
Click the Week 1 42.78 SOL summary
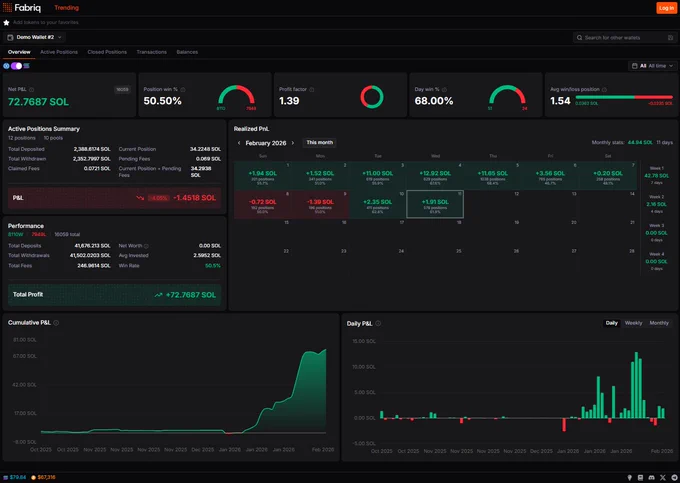click(657, 175)
